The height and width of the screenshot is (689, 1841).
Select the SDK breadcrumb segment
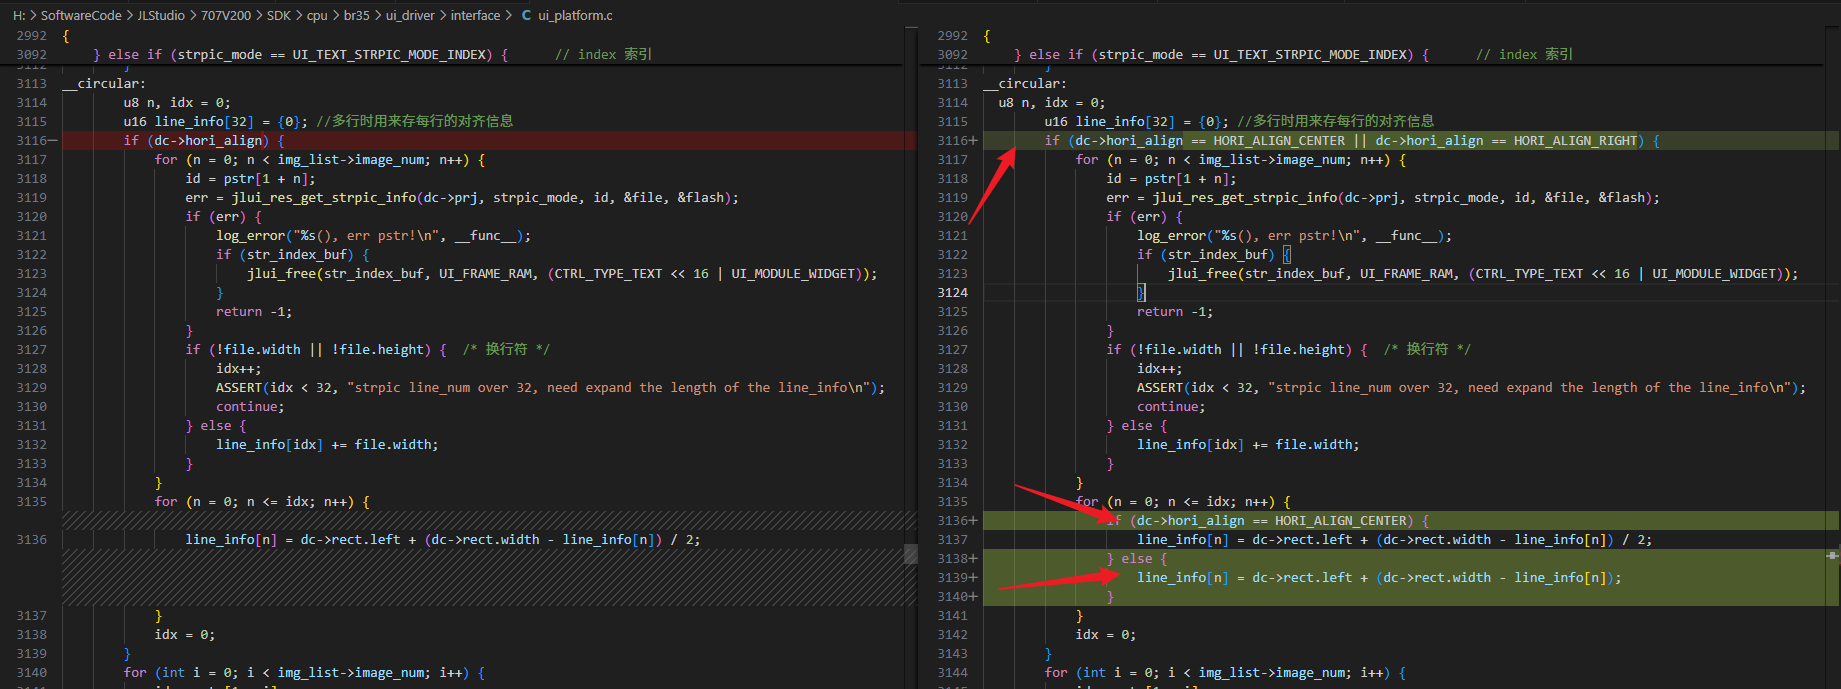279,15
